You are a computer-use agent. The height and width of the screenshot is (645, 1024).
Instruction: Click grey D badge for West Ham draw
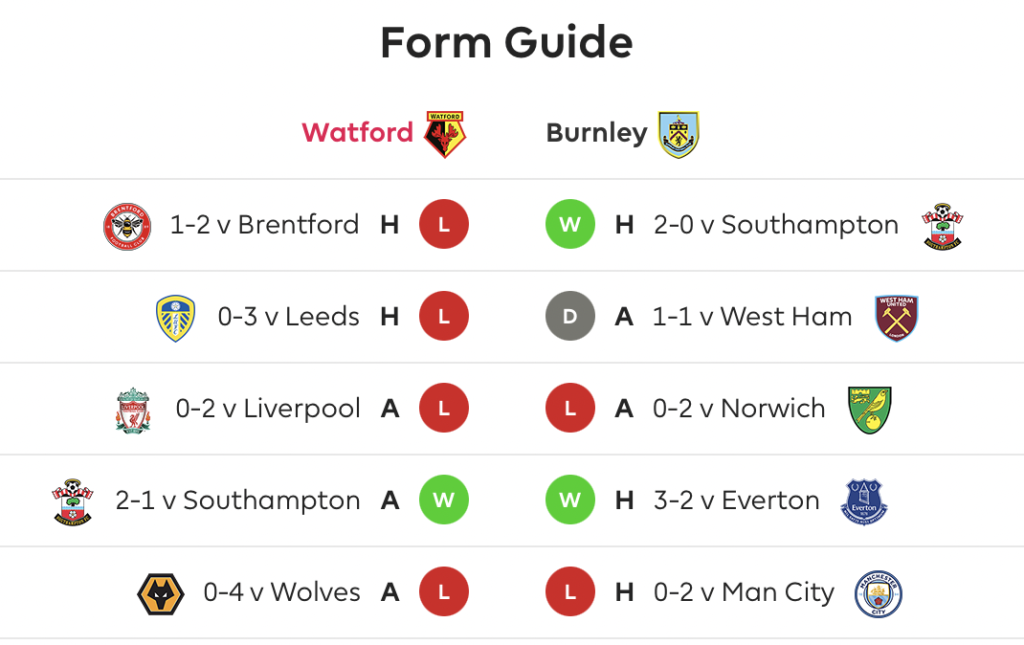pyautogui.click(x=570, y=317)
